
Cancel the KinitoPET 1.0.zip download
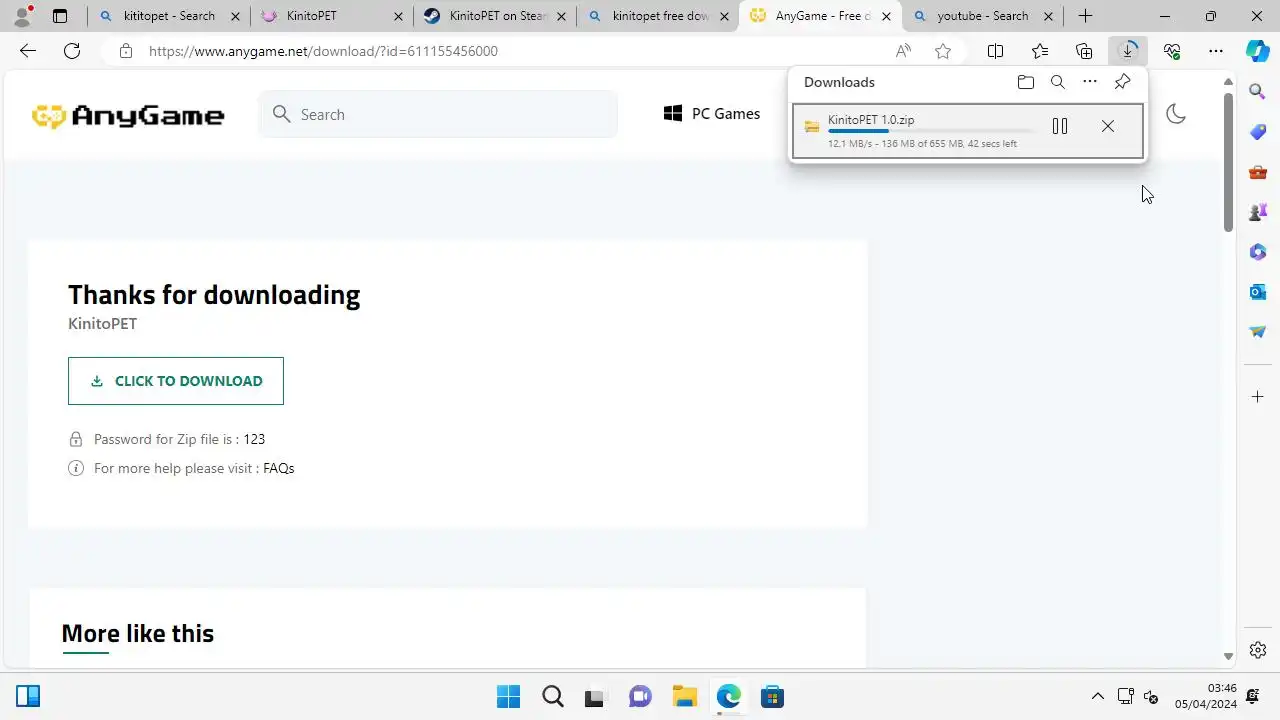point(1107,126)
